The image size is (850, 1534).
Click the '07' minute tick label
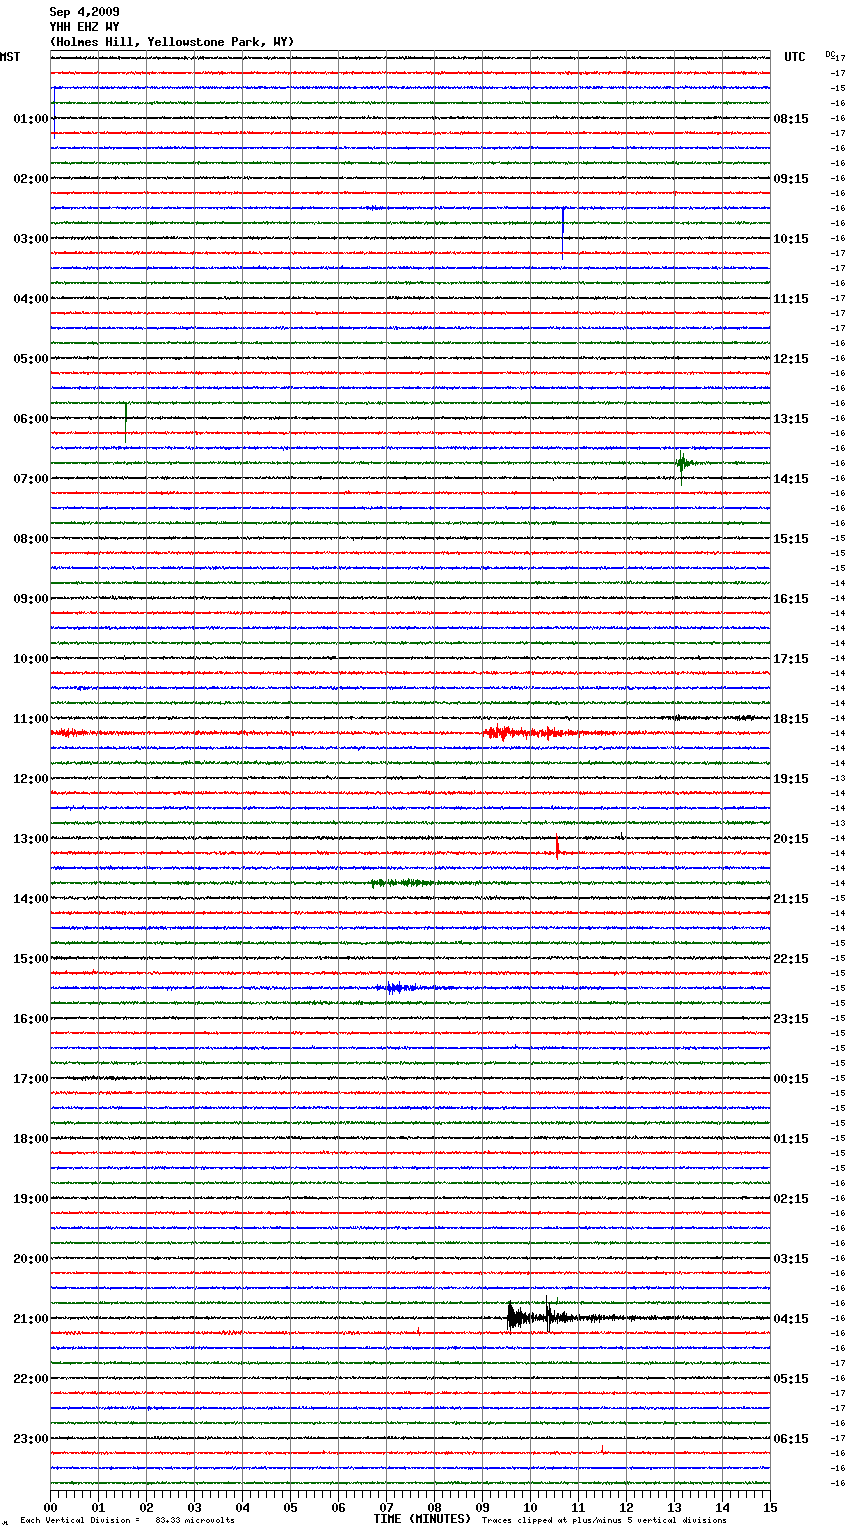tap(386, 1507)
